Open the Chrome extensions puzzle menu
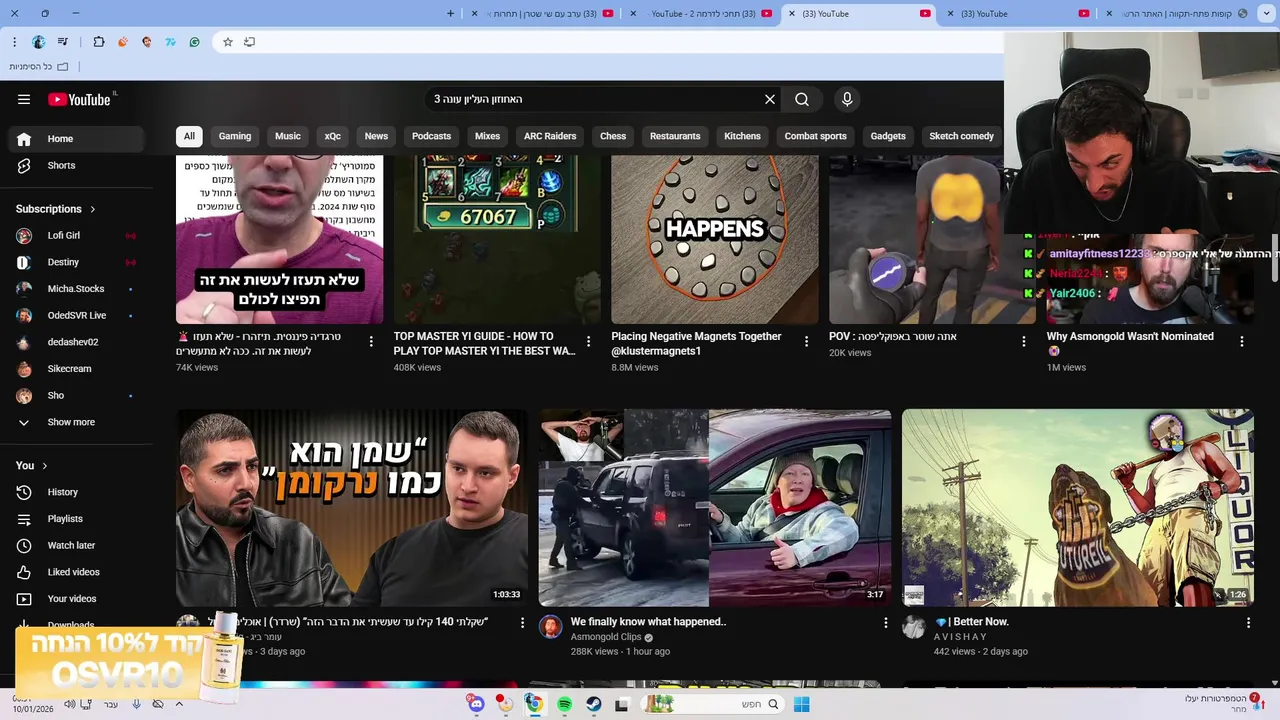Screen dimensions: 1280x720 98,42
